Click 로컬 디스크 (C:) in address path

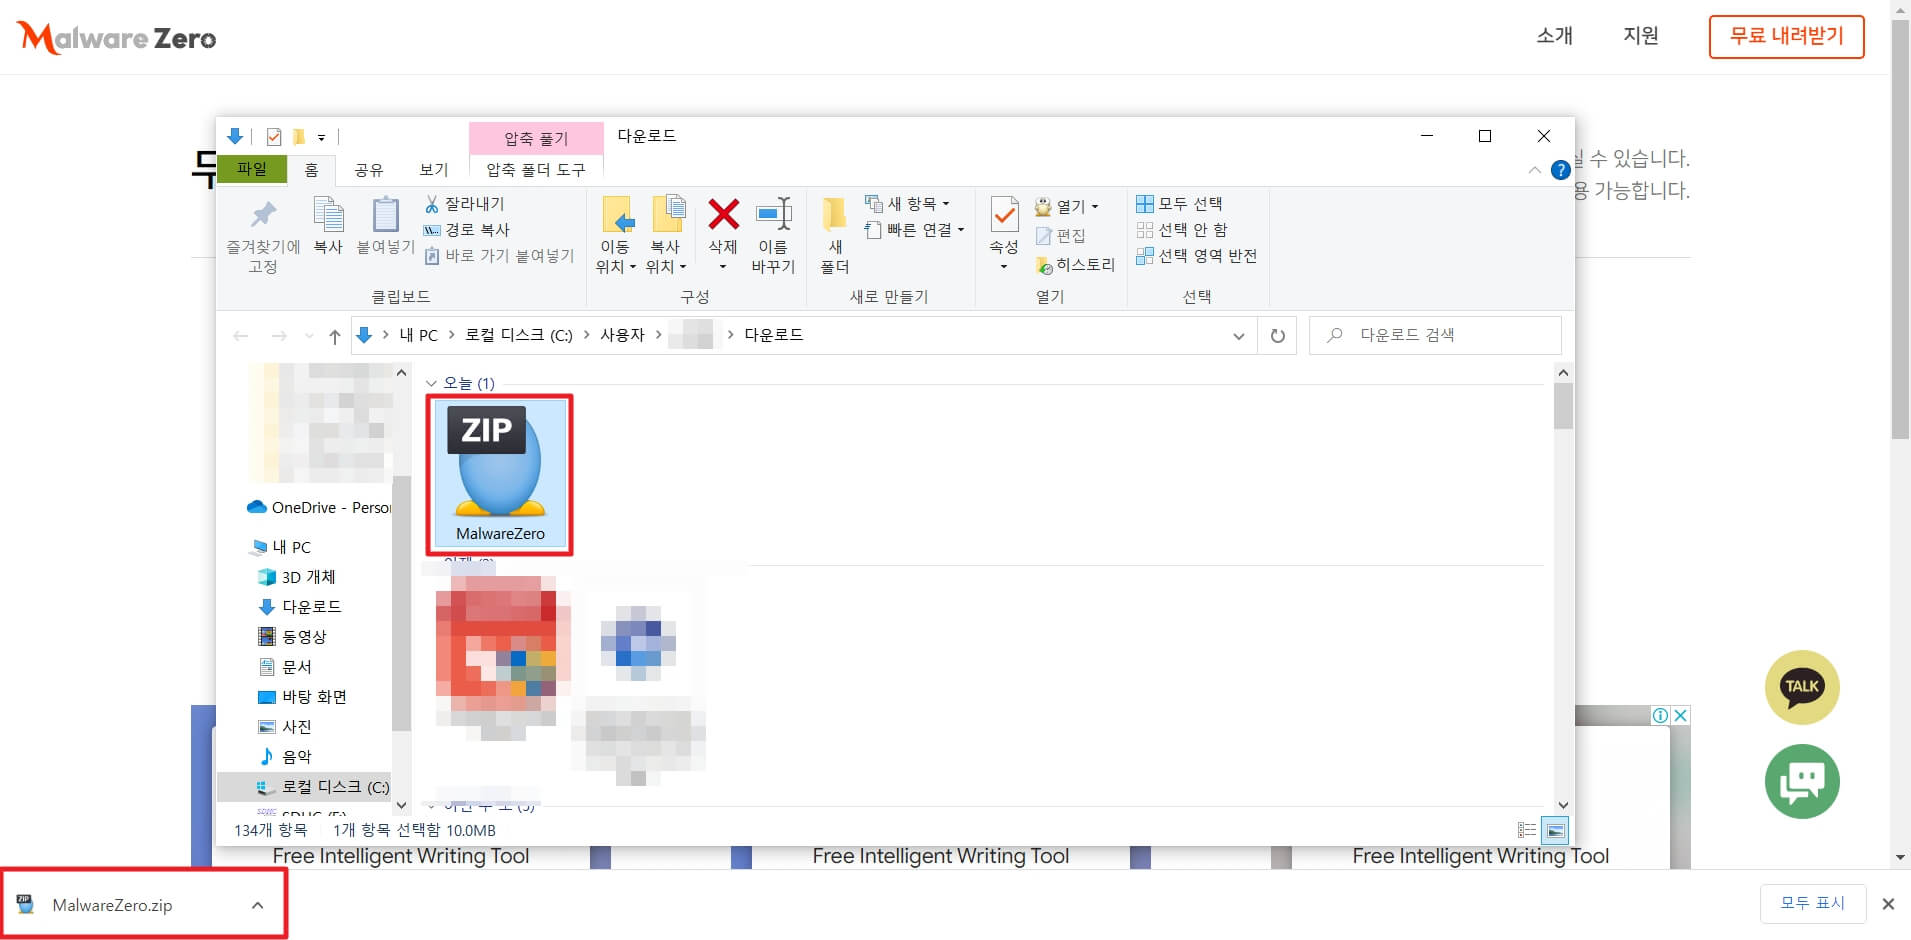tap(519, 335)
